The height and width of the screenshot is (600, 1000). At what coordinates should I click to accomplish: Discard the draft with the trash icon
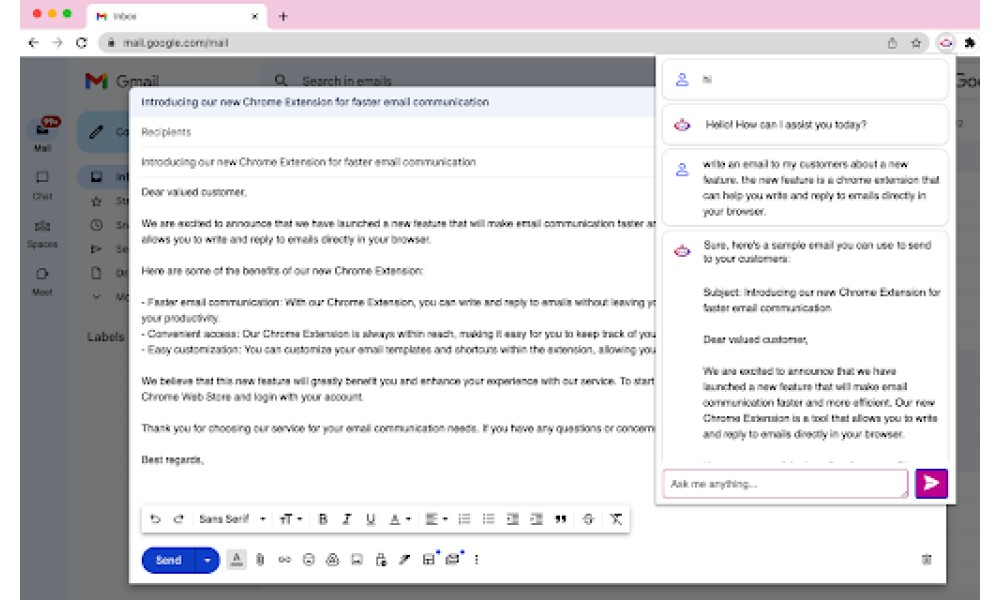click(927, 560)
